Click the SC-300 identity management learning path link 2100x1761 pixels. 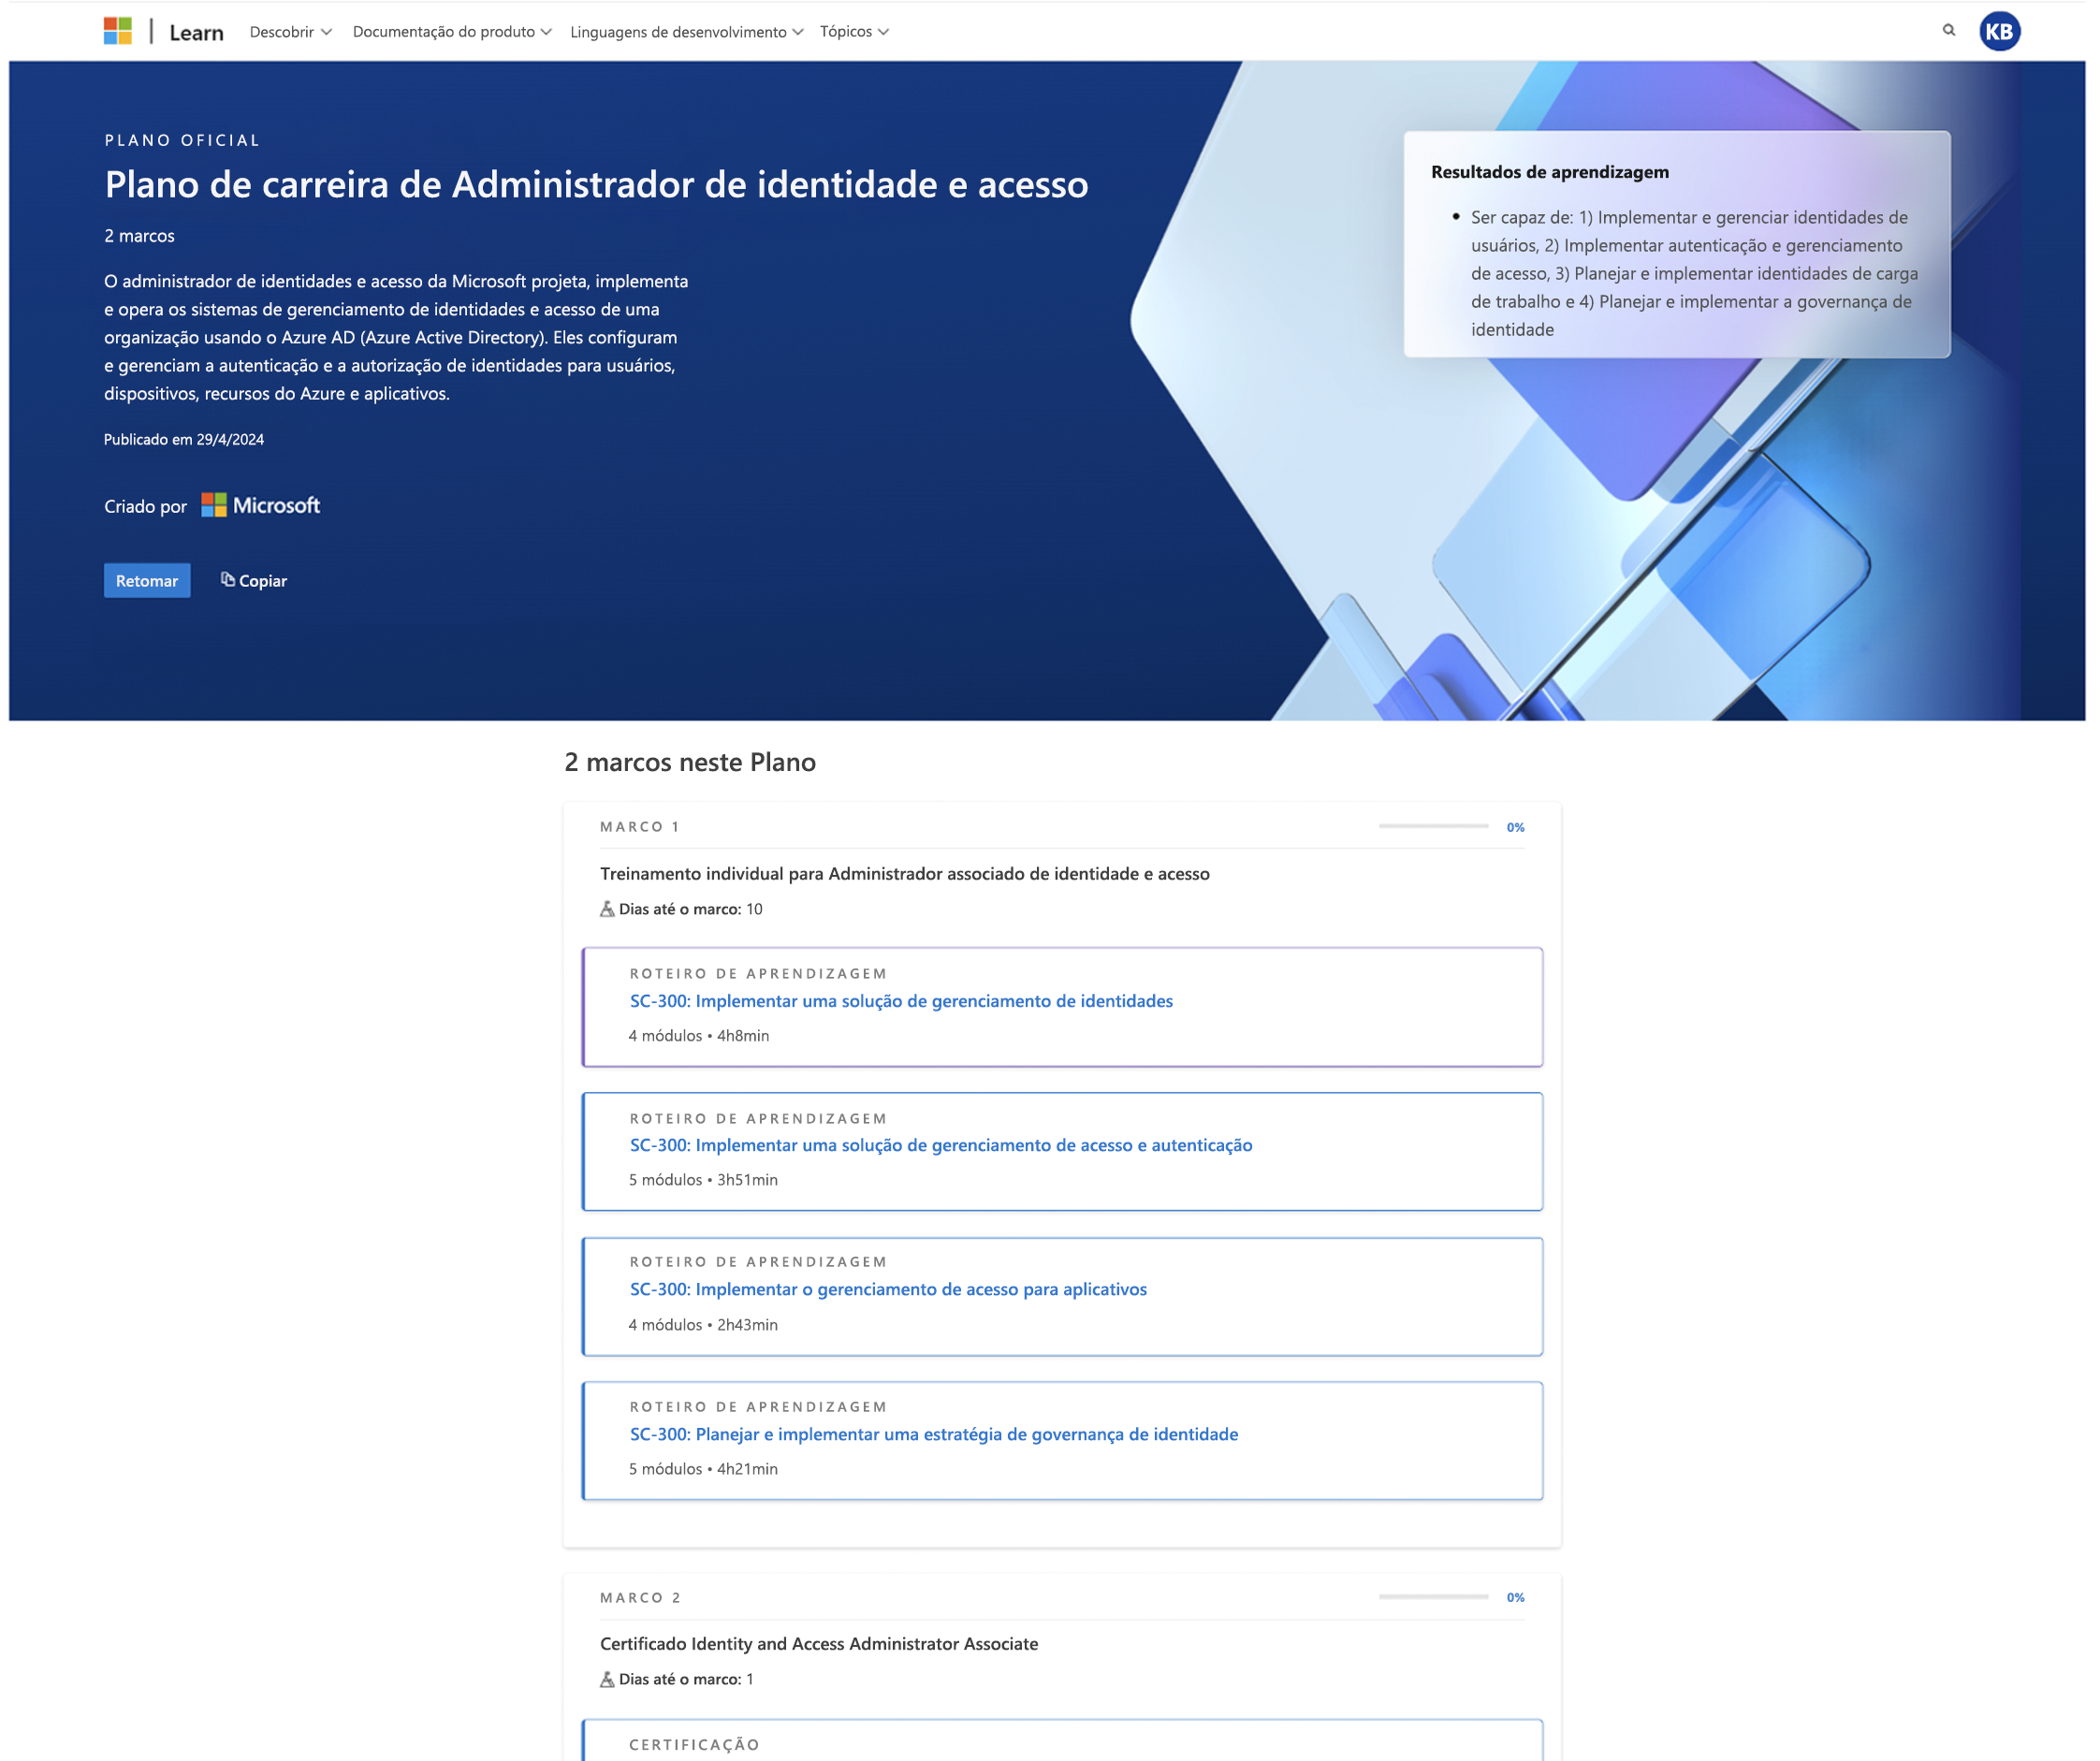(901, 999)
